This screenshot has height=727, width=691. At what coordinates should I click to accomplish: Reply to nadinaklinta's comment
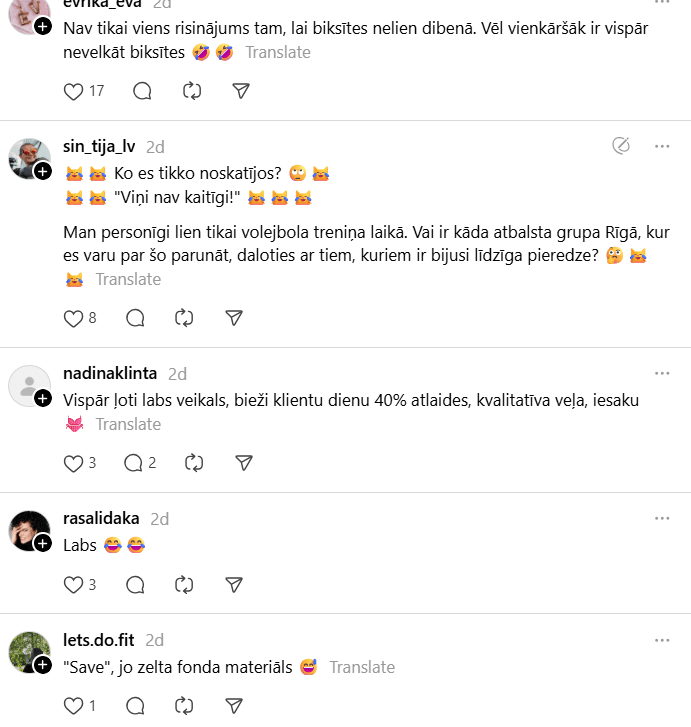point(134,463)
